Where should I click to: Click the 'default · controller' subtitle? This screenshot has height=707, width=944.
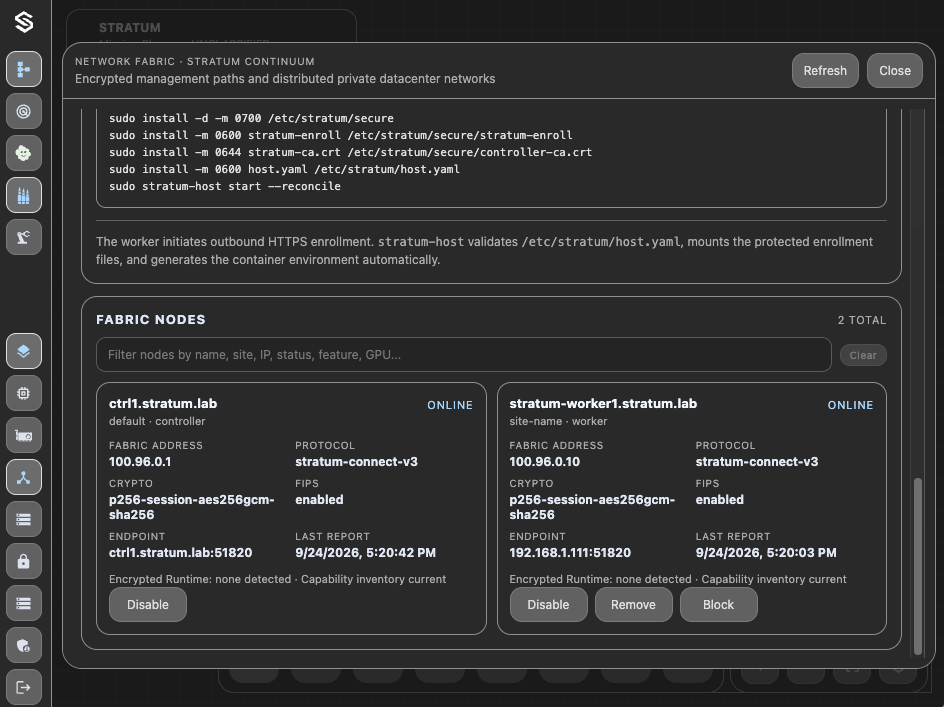coord(157,422)
